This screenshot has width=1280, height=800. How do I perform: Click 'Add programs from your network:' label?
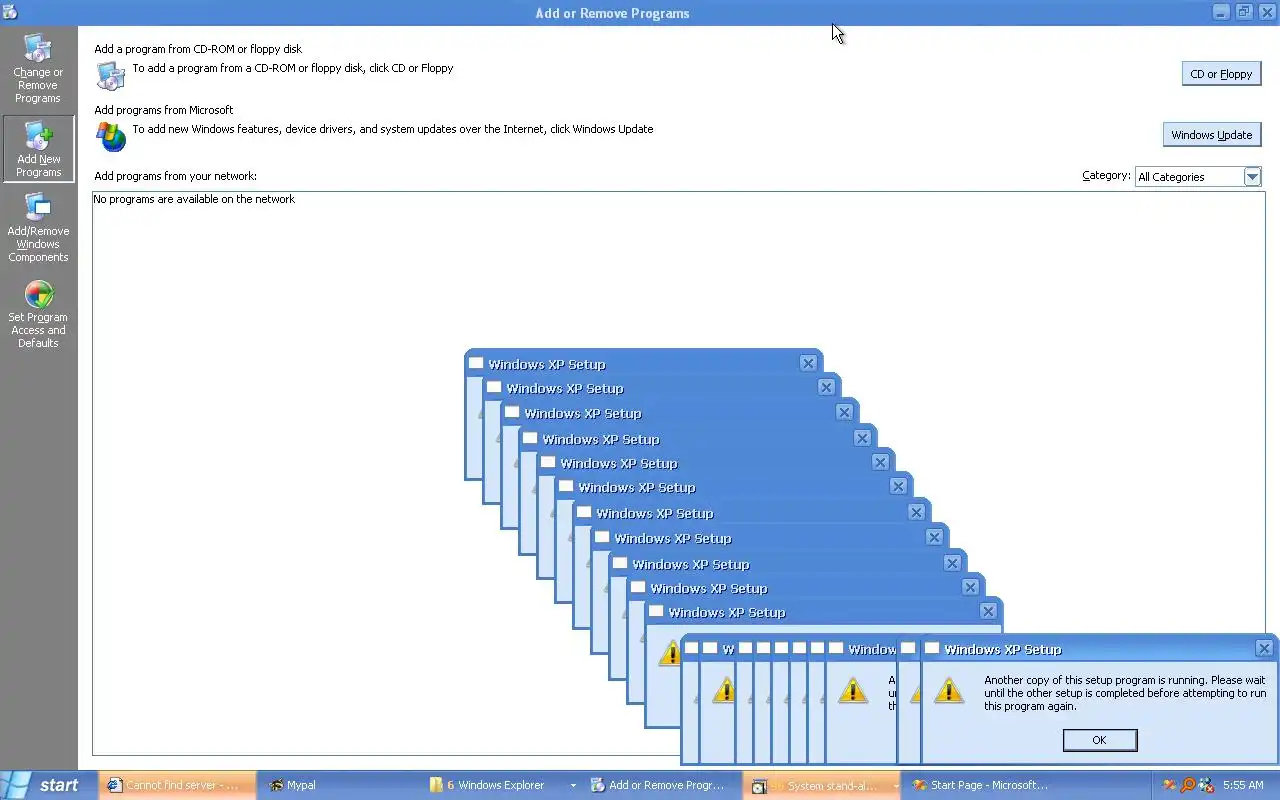point(175,176)
